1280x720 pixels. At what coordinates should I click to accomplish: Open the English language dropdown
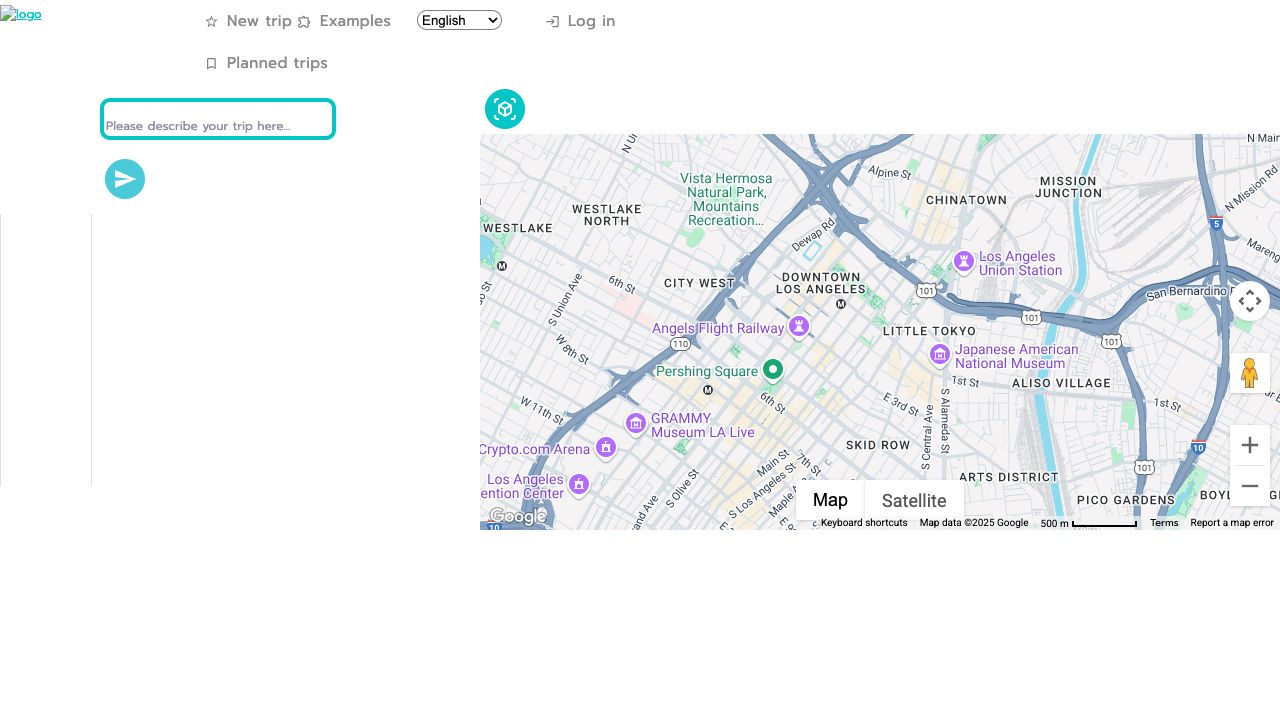coord(459,20)
